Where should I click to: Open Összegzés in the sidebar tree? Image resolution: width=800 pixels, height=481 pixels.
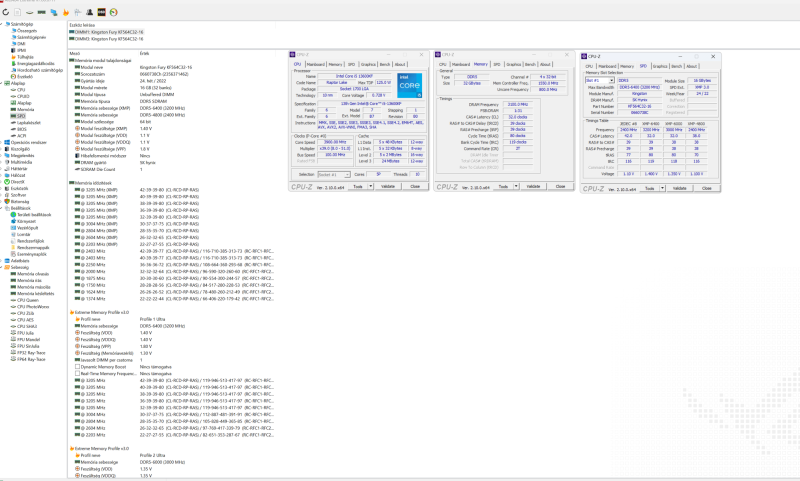pos(27,31)
